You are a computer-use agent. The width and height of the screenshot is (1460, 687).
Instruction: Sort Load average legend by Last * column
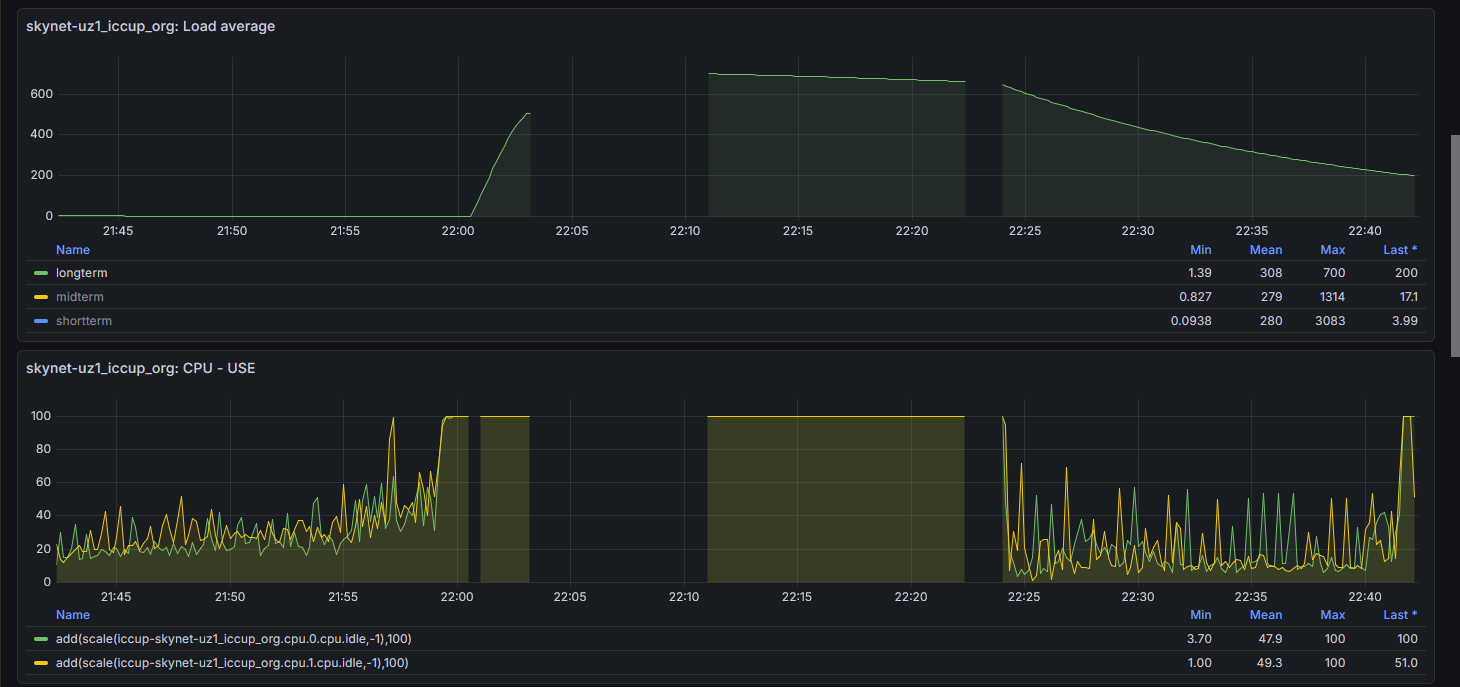pos(1400,250)
